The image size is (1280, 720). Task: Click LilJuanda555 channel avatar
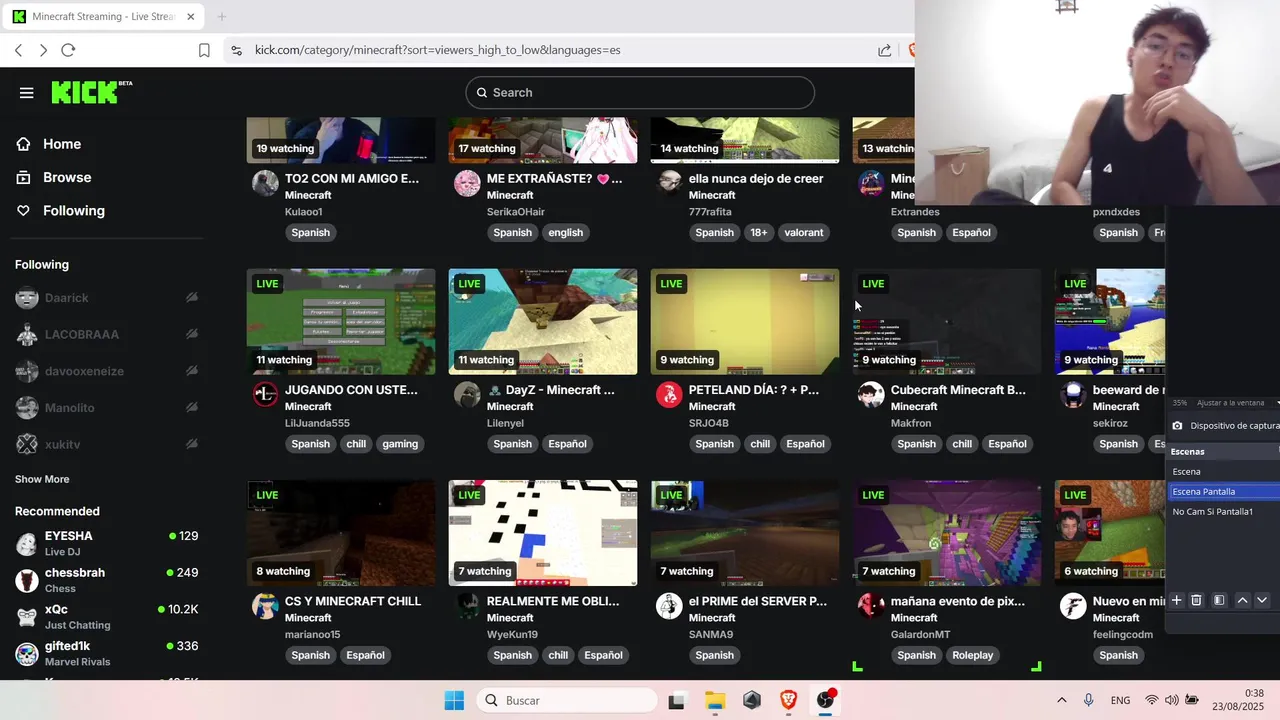[x=265, y=394]
